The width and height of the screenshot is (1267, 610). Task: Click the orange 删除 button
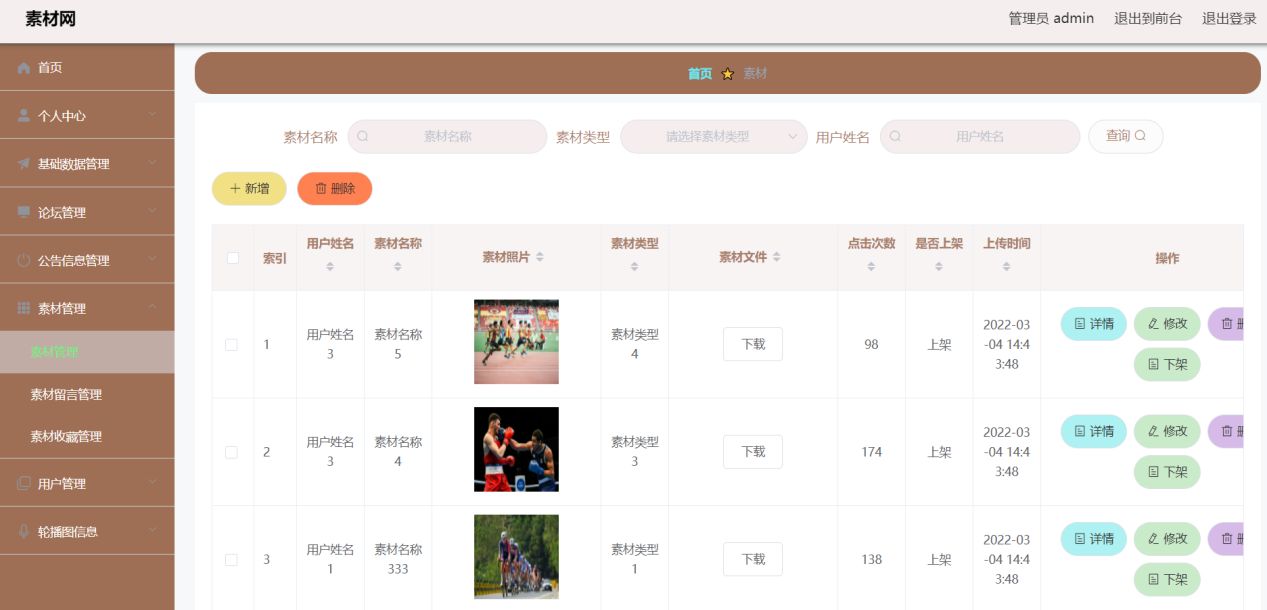point(335,188)
